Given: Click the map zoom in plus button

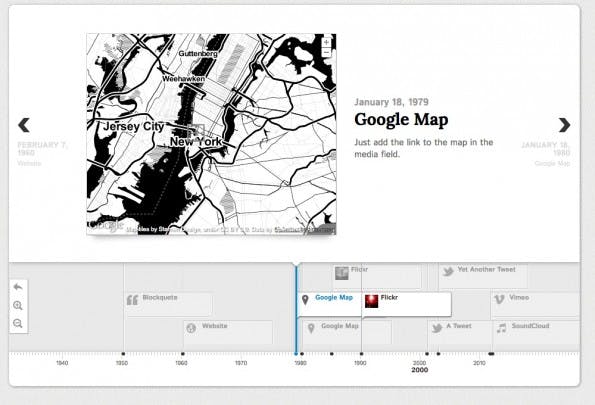Looking at the screenshot, I should [326, 42].
